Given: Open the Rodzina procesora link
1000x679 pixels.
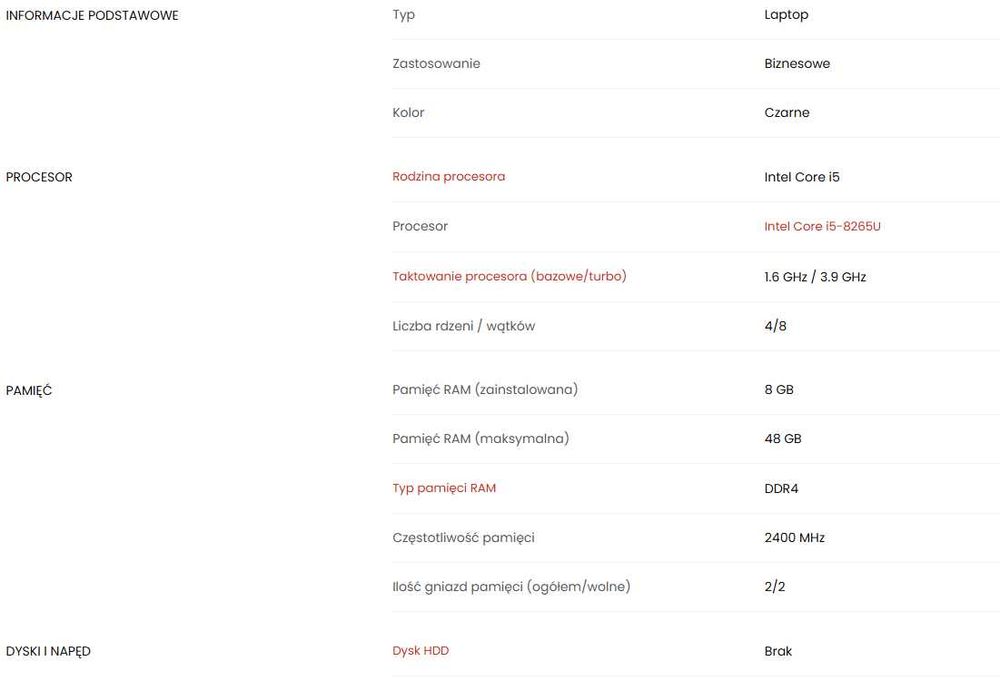Looking at the screenshot, I should tap(448, 177).
